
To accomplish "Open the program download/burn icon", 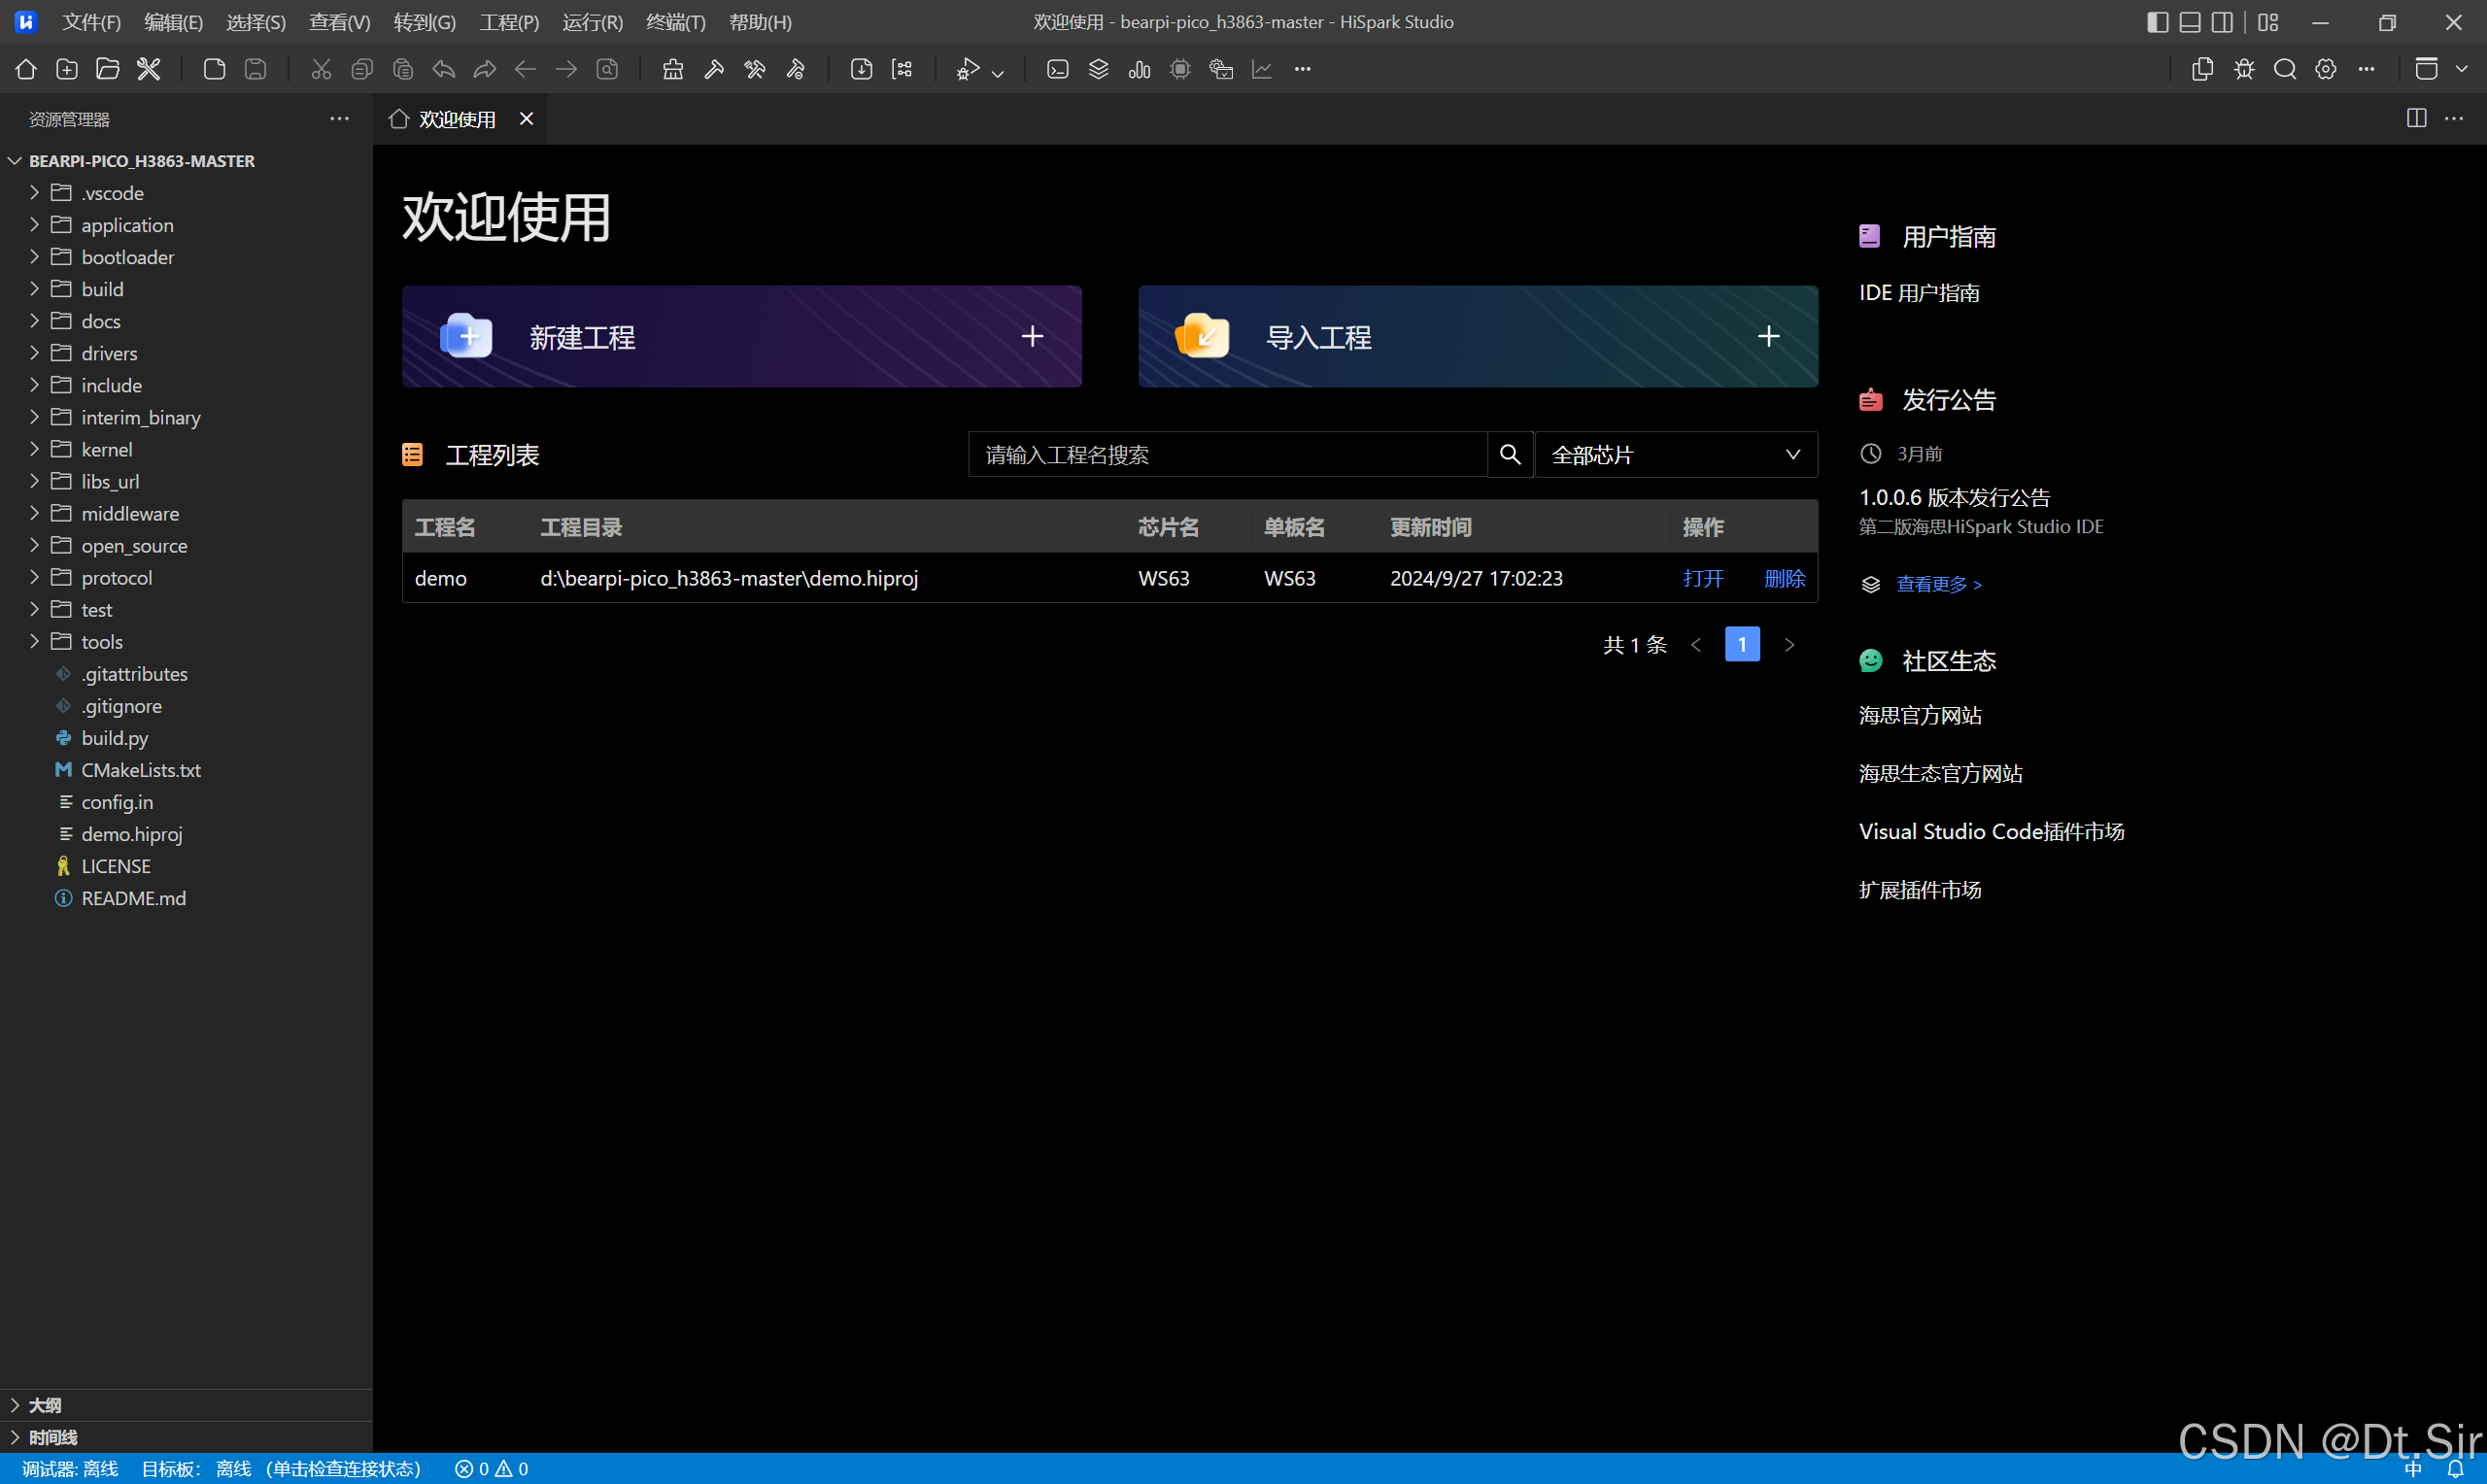I will click(x=861, y=69).
